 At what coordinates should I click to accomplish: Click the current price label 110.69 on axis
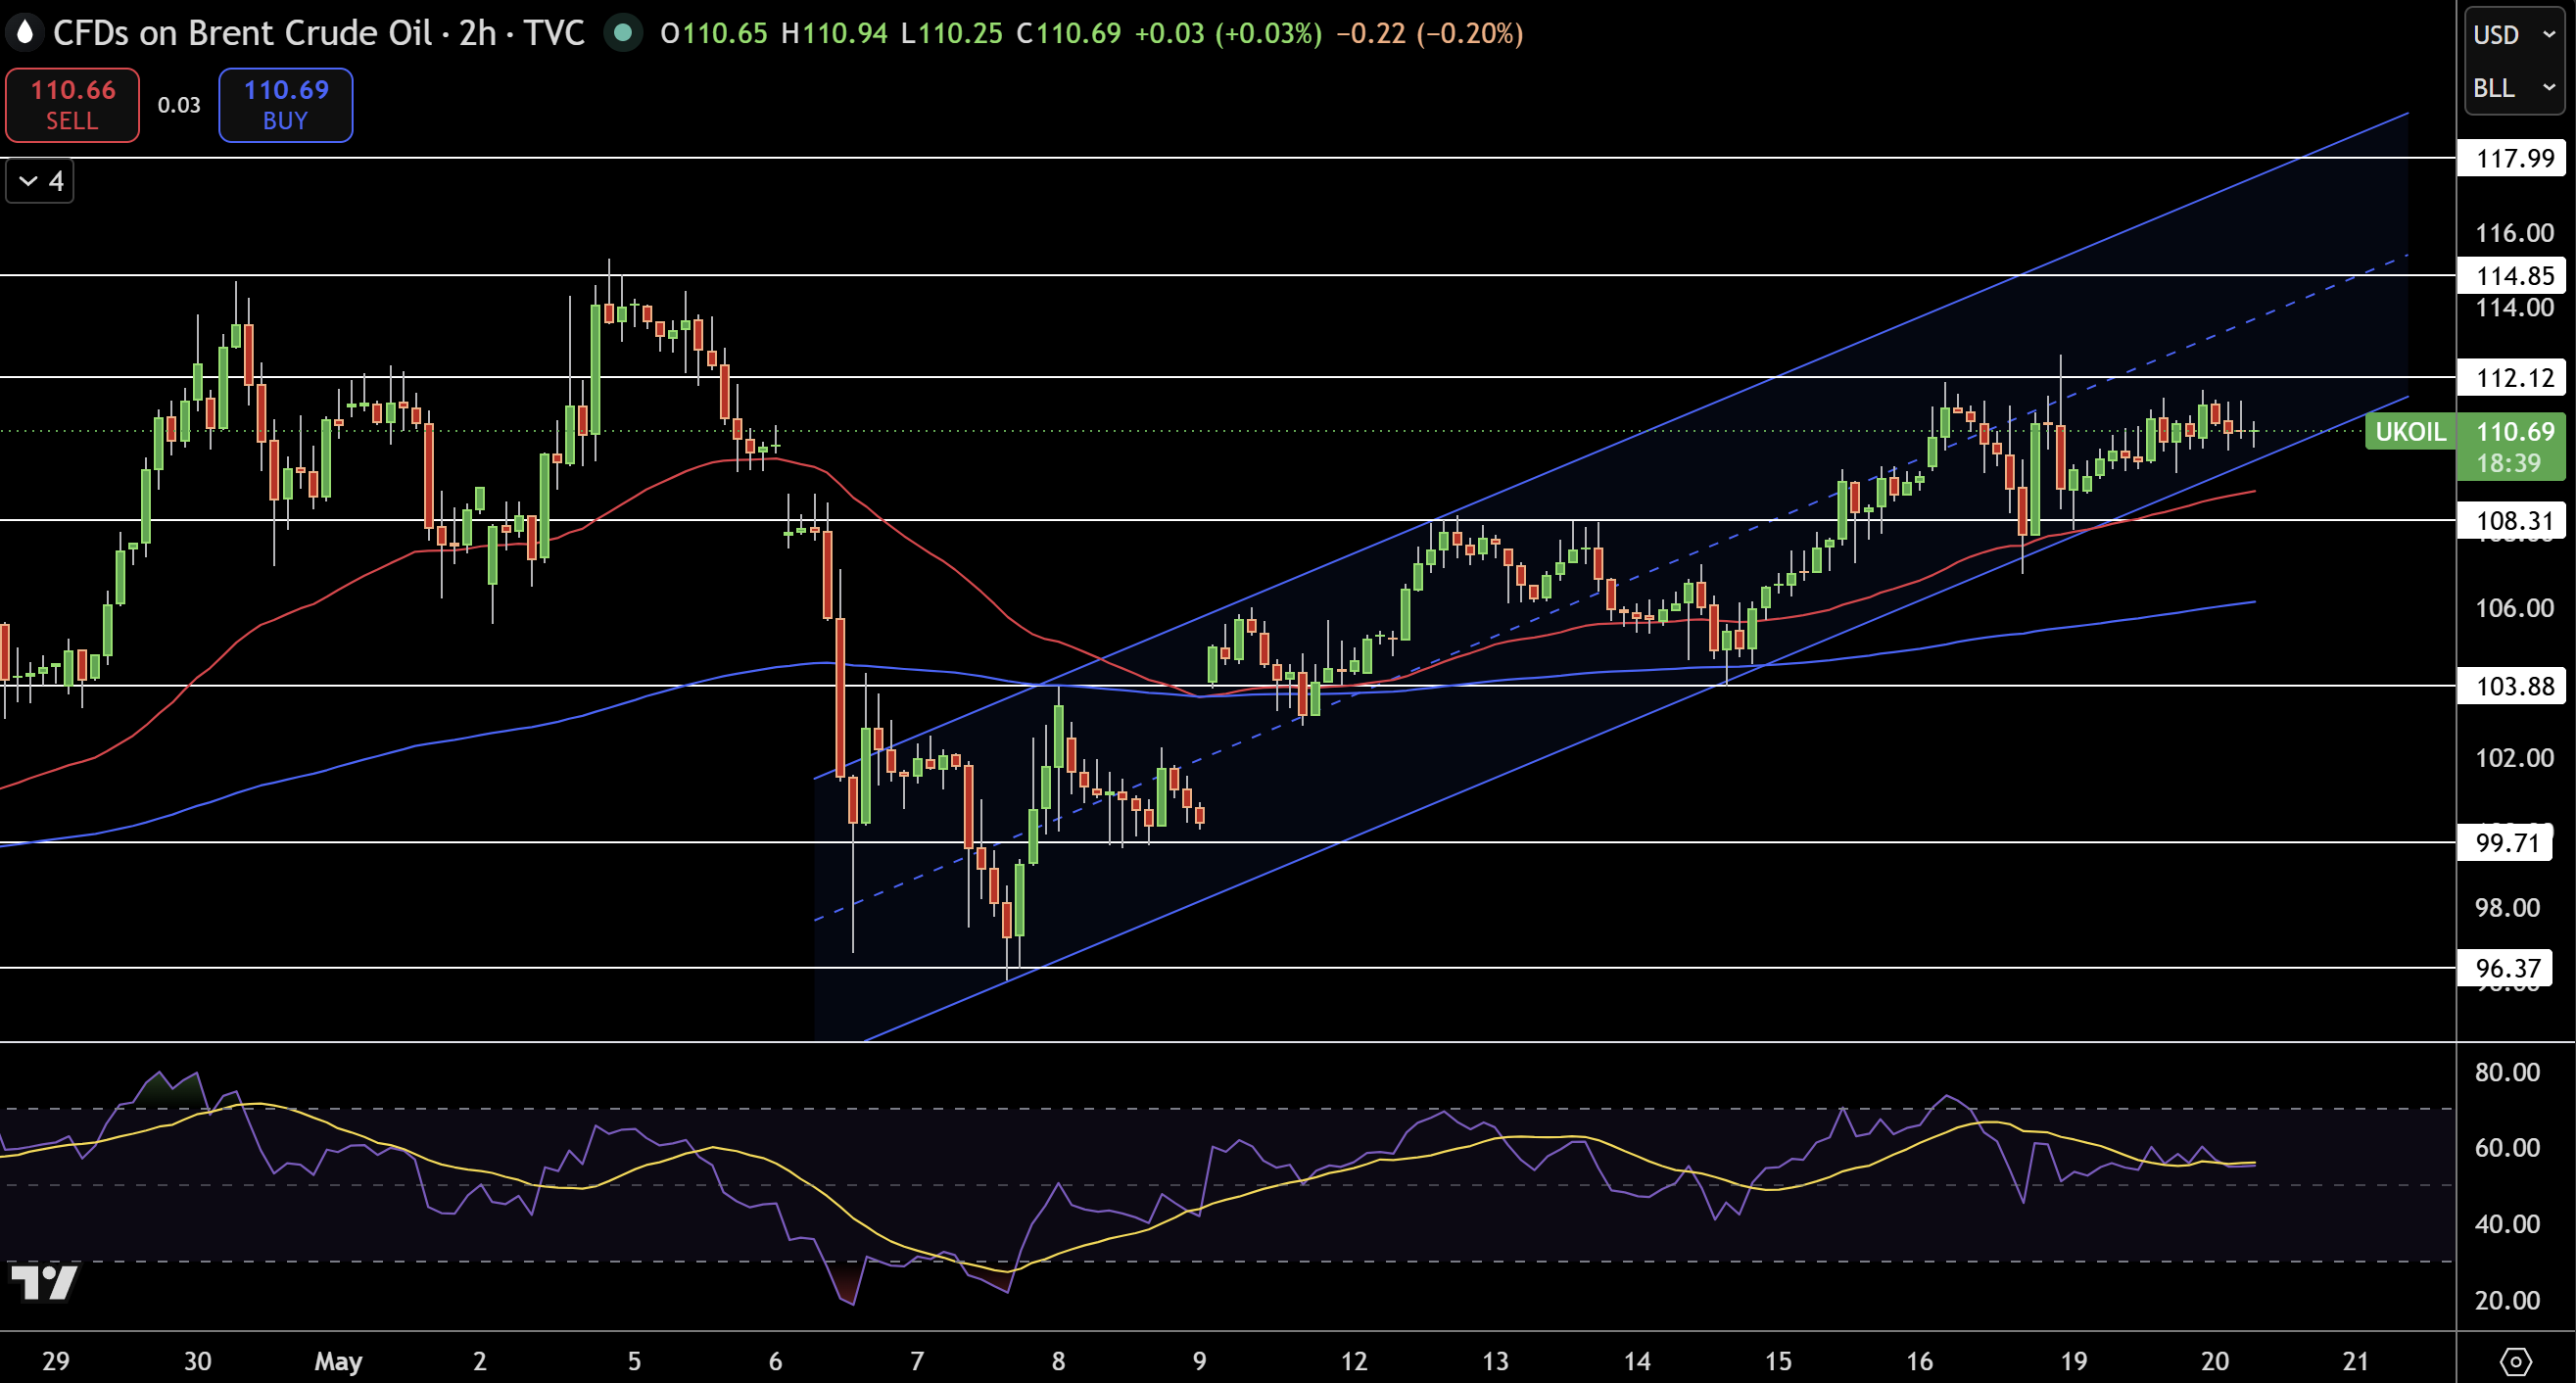pyautogui.click(x=2514, y=431)
